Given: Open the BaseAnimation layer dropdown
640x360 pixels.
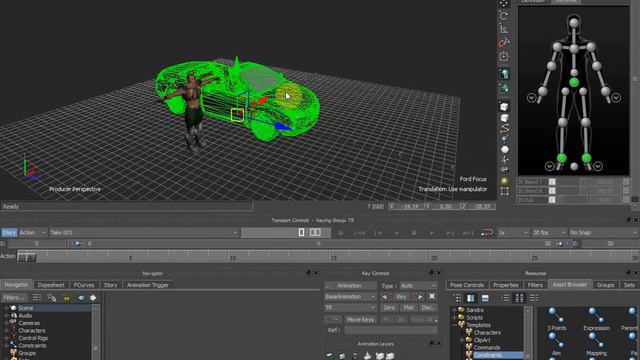Looking at the screenshot, I should (350, 297).
